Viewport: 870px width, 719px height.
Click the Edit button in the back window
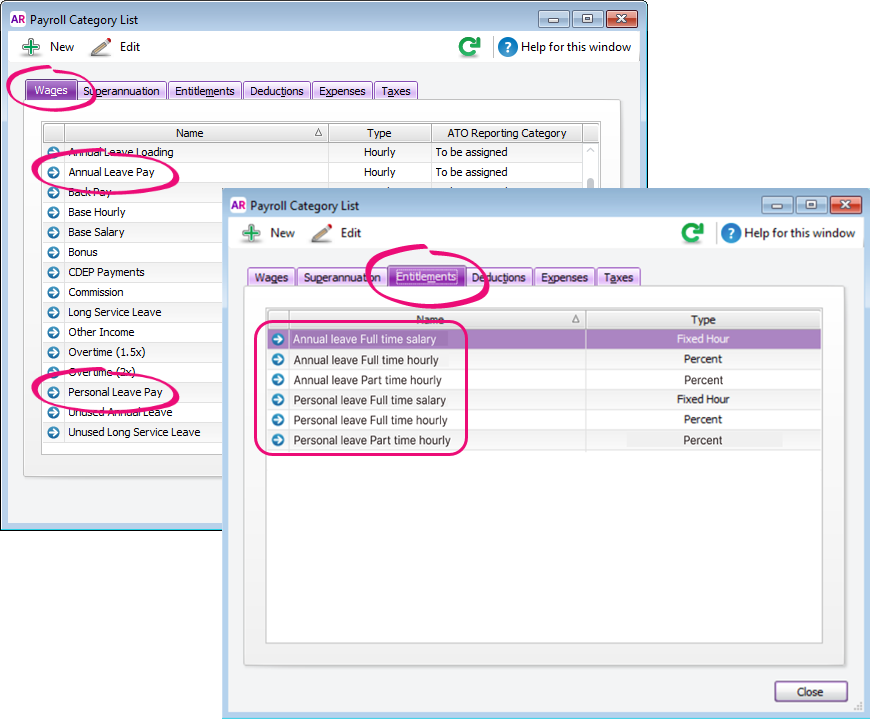pyautogui.click(x=115, y=47)
